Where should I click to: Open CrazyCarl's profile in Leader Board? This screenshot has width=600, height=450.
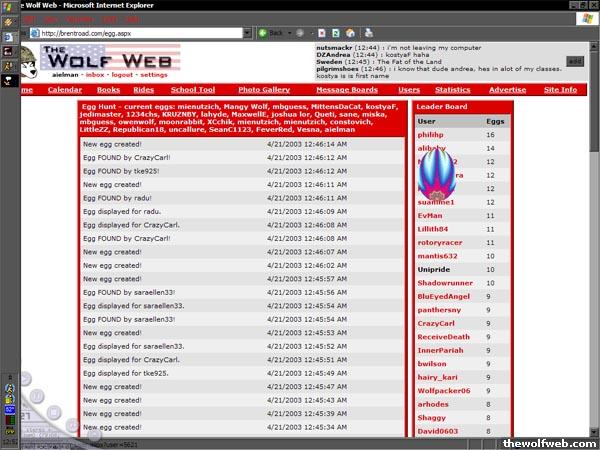click(436, 324)
